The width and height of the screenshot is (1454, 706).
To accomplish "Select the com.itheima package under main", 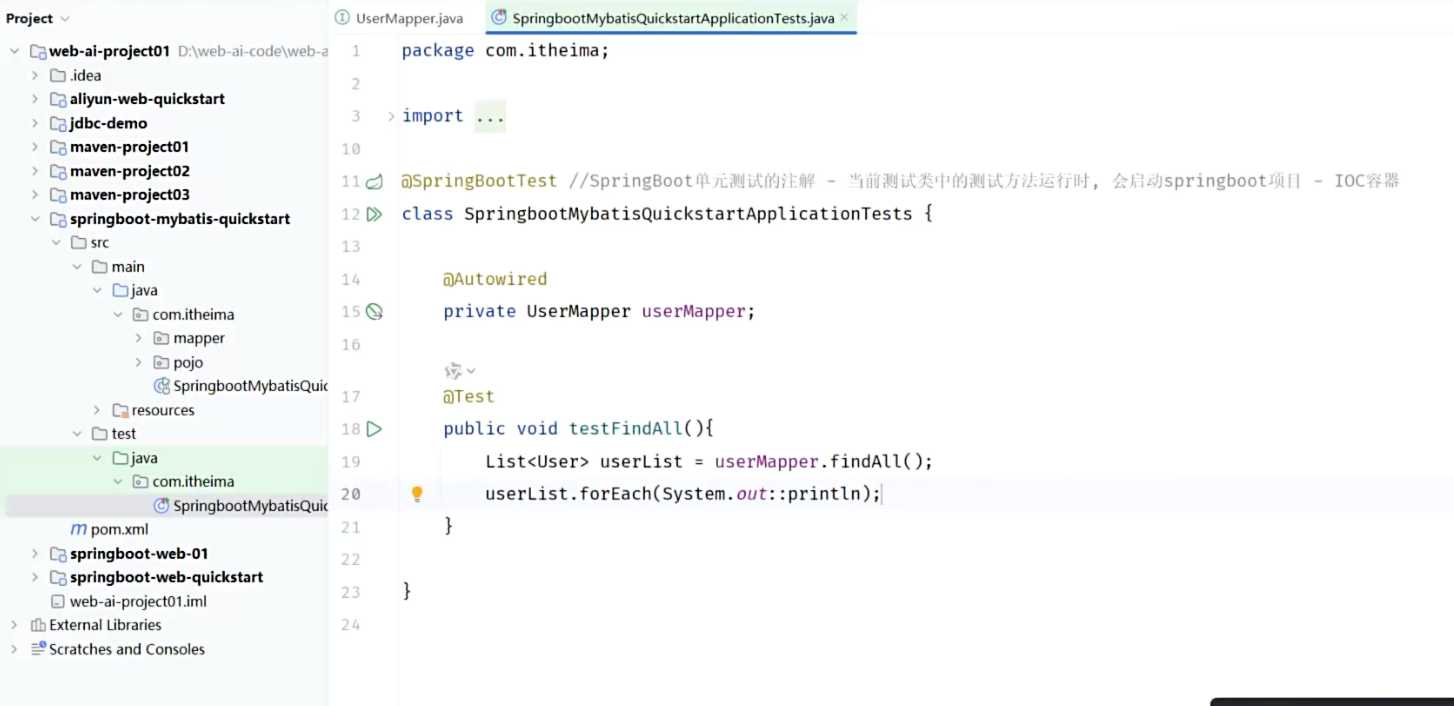I will [x=193, y=314].
